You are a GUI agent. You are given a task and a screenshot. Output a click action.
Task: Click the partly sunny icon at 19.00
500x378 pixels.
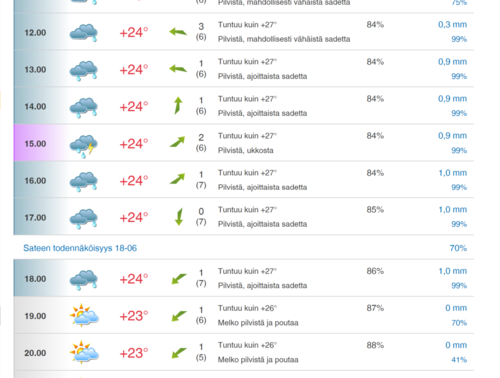tap(84, 315)
